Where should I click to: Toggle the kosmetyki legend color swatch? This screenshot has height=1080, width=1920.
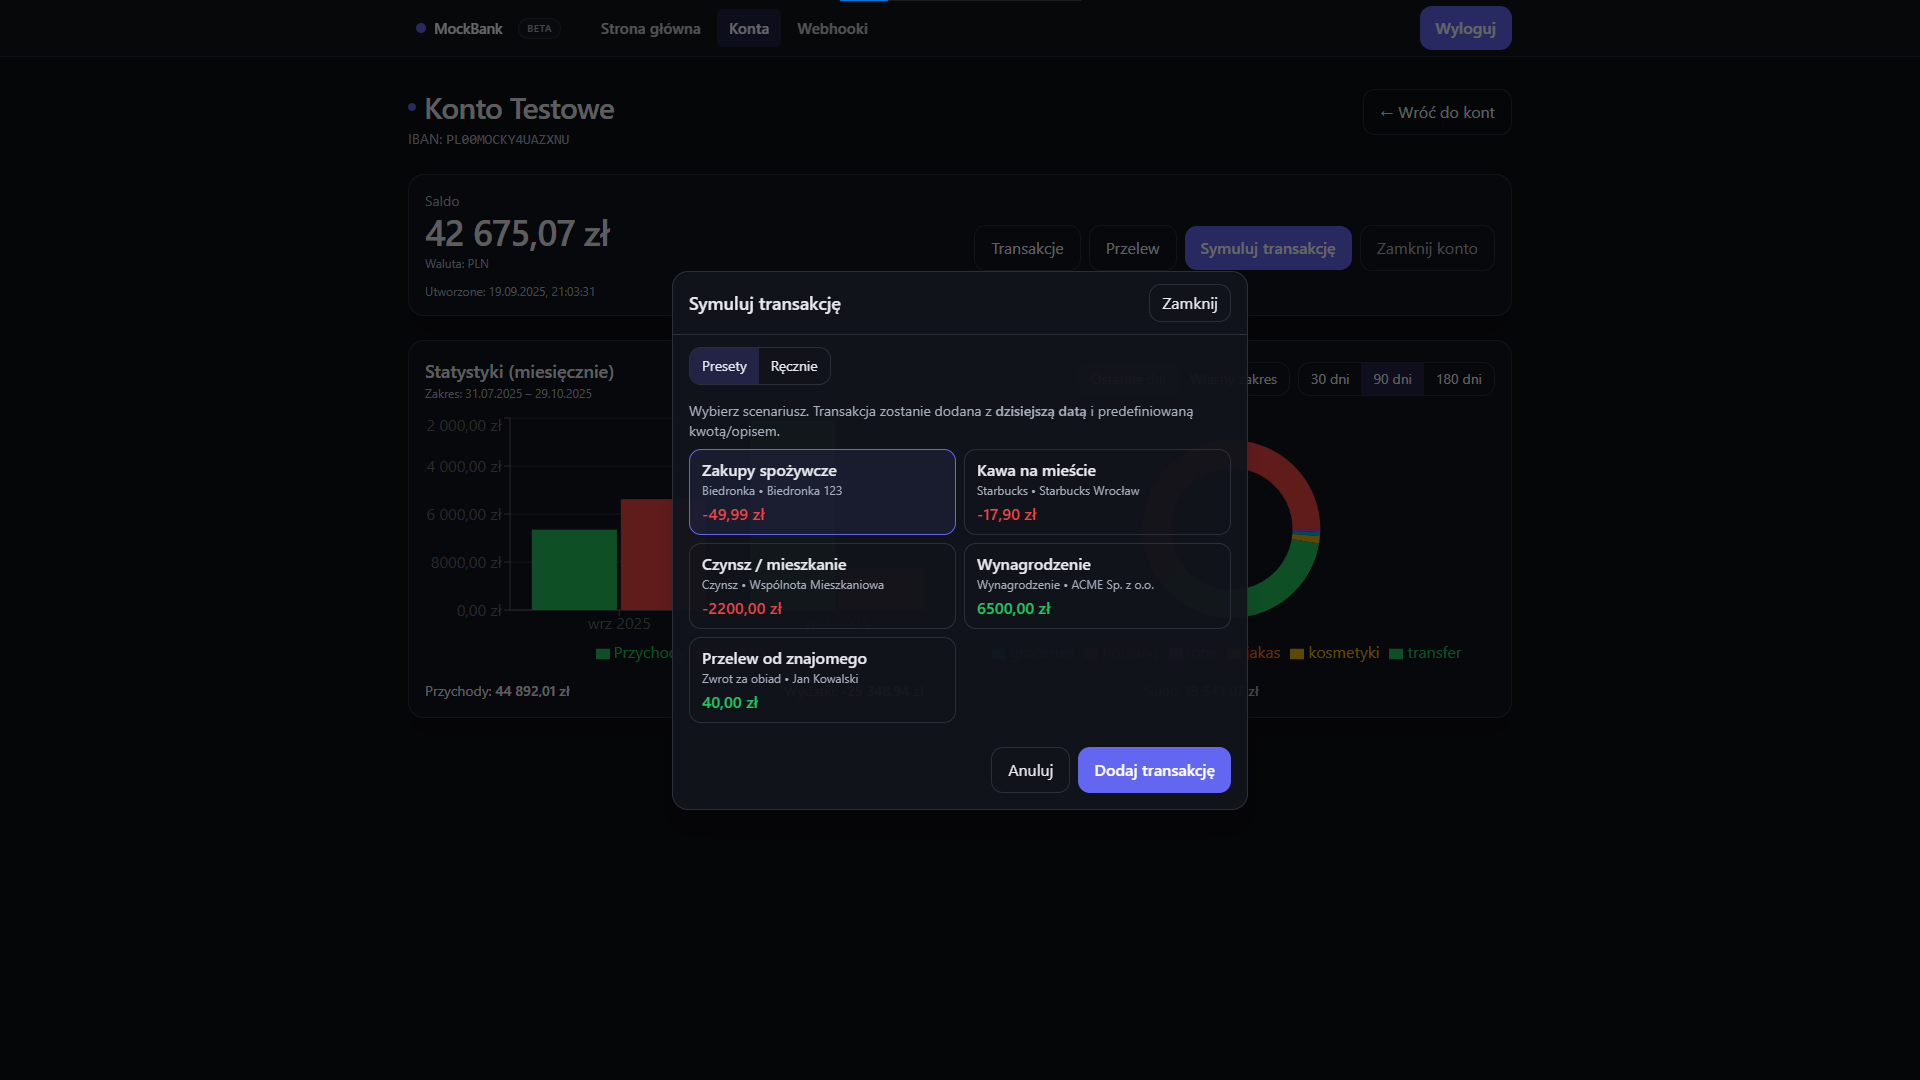[1297, 654]
